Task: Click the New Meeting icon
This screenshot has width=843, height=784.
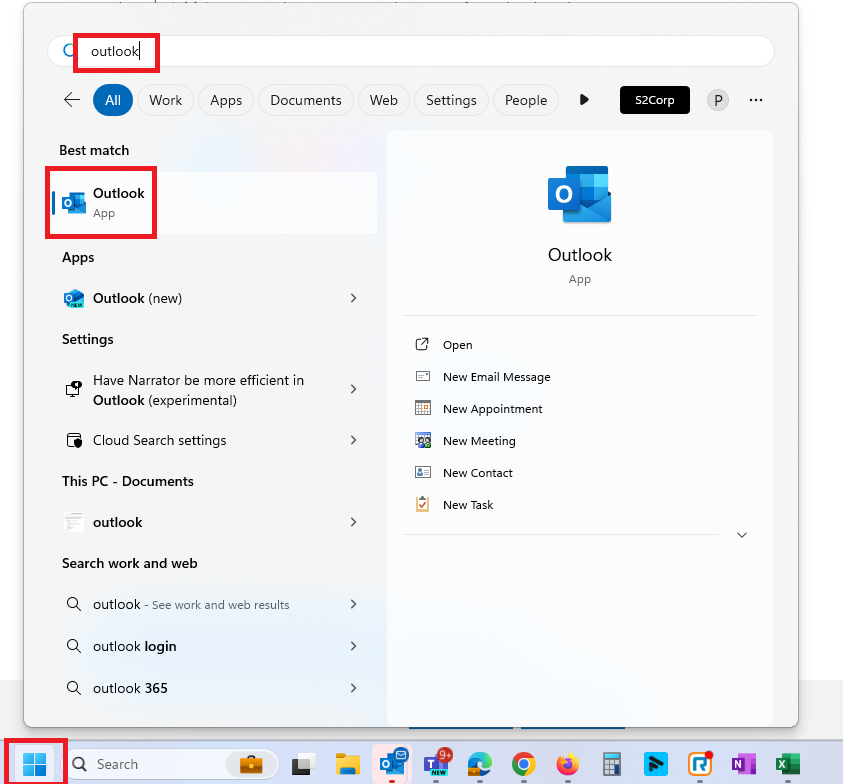Action: [x=423, y=440]
